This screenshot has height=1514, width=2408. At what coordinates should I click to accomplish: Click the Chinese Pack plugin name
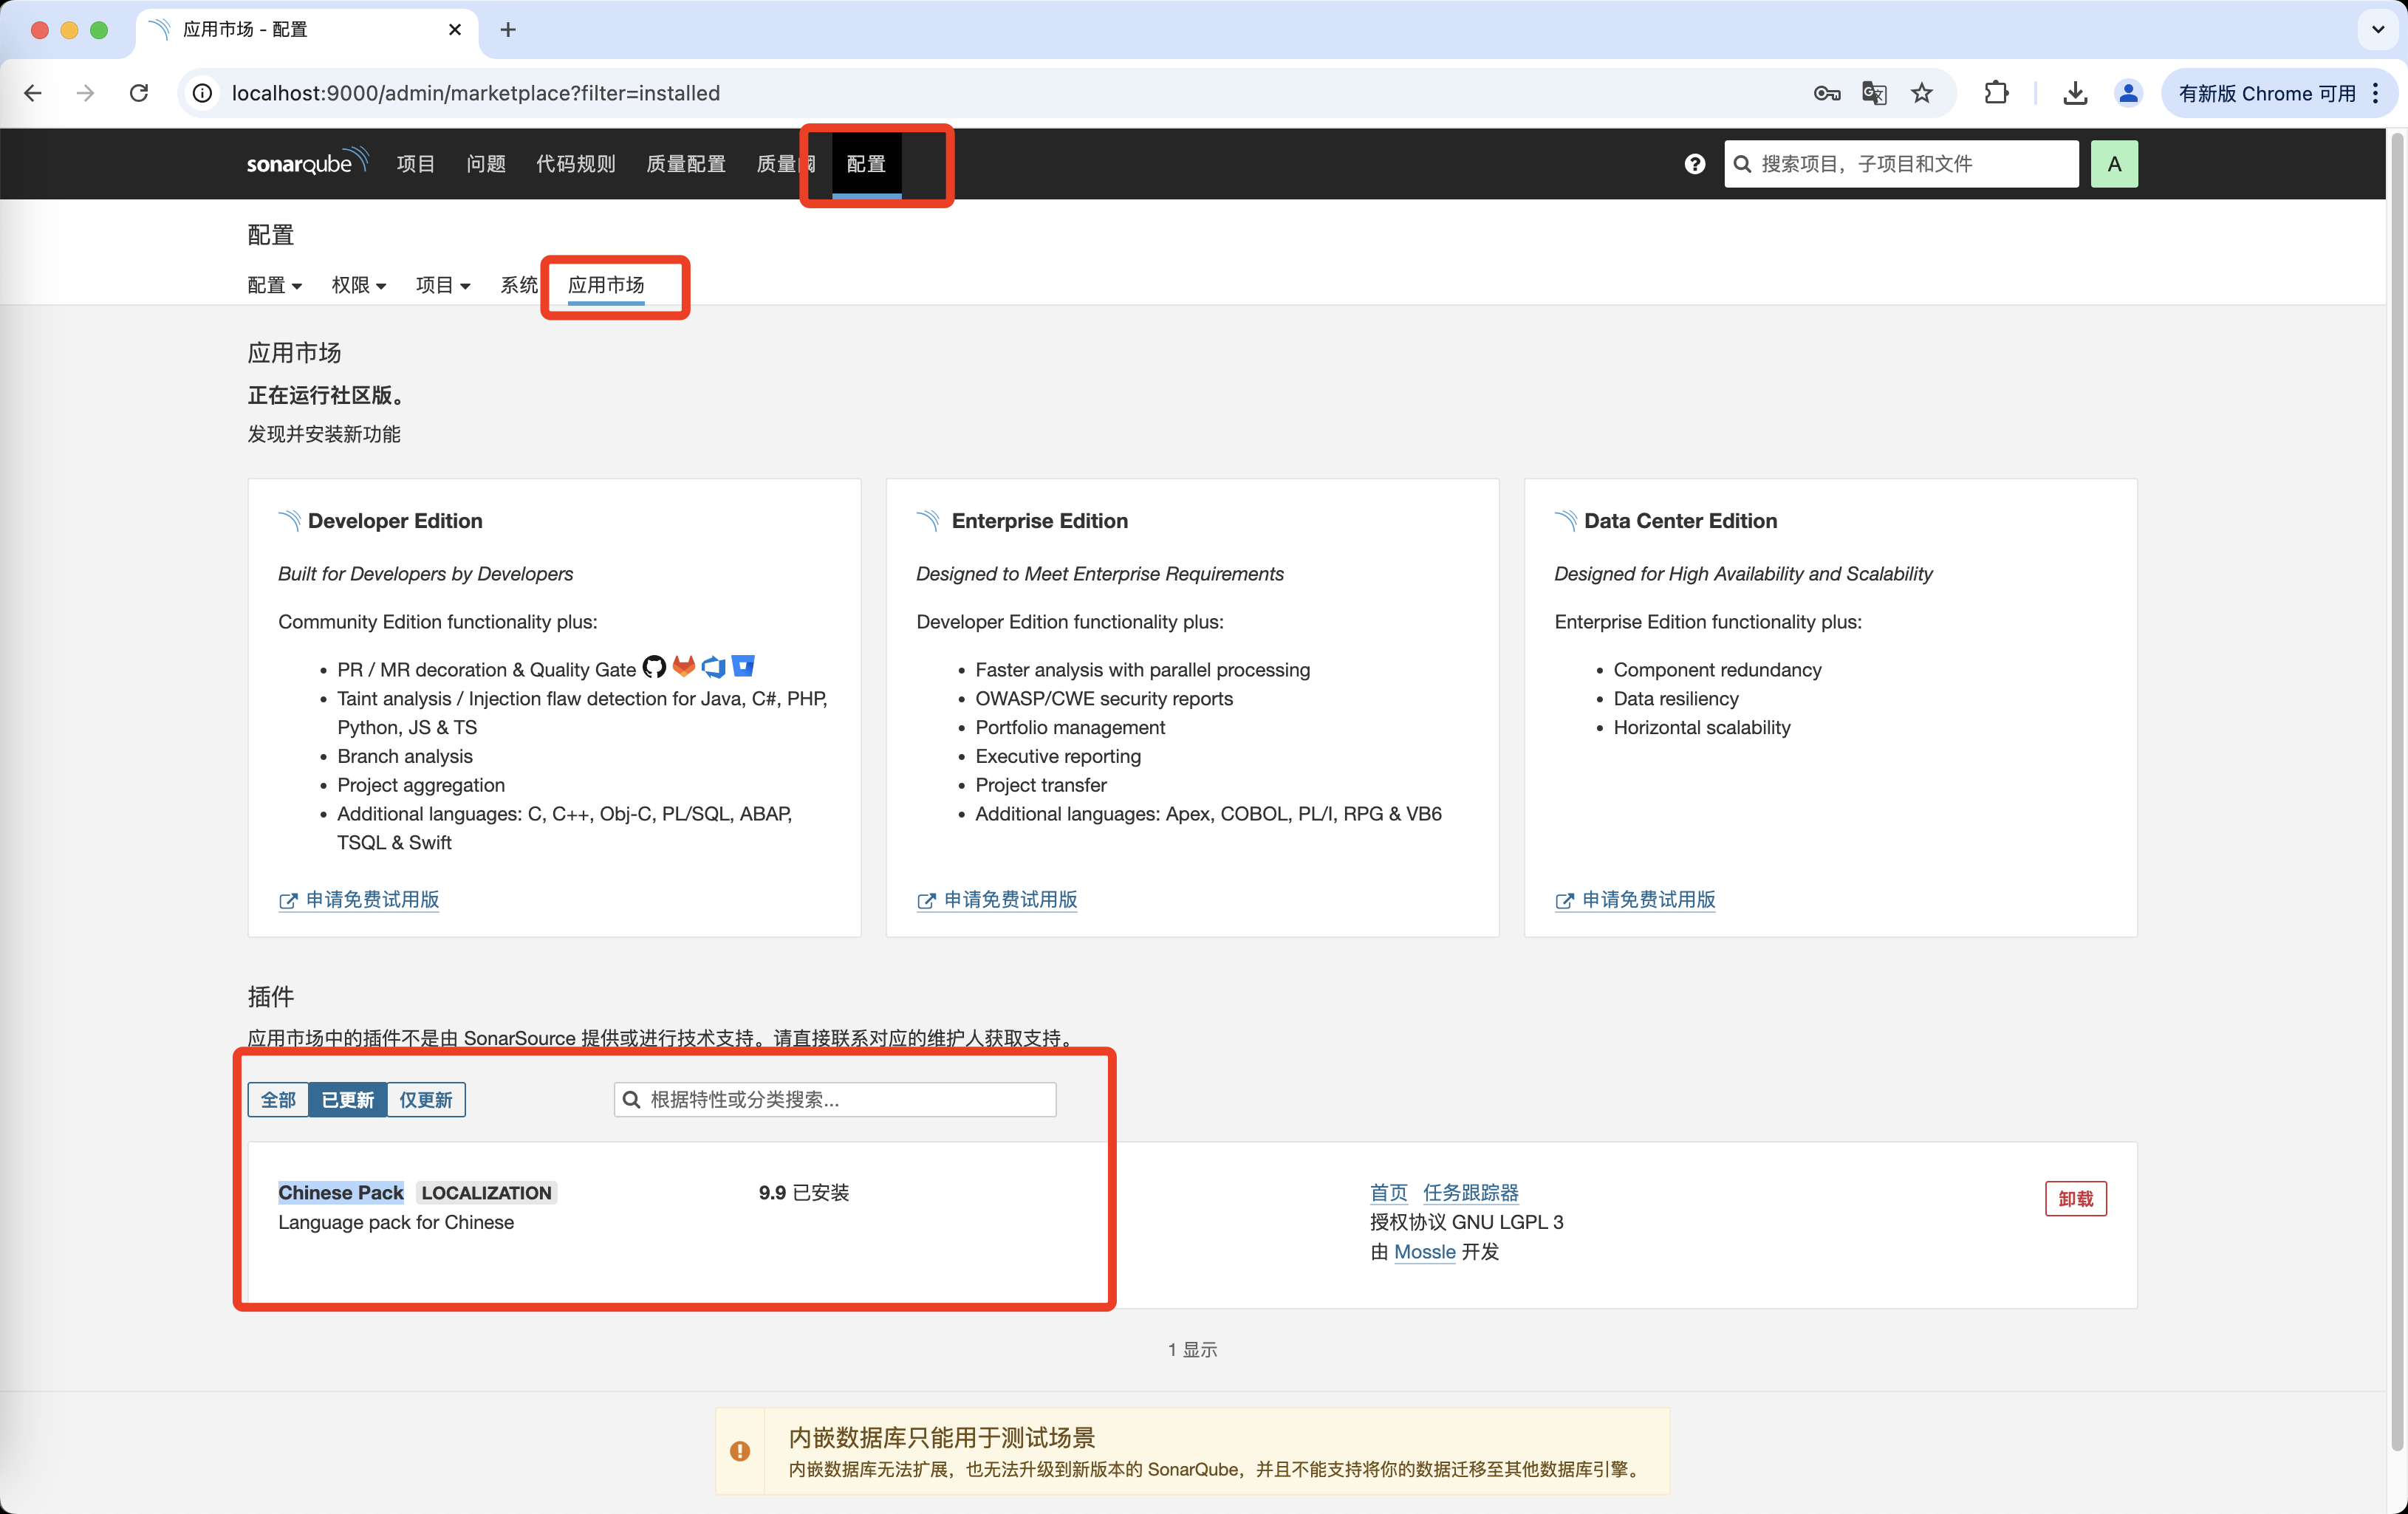[341, 1192]
